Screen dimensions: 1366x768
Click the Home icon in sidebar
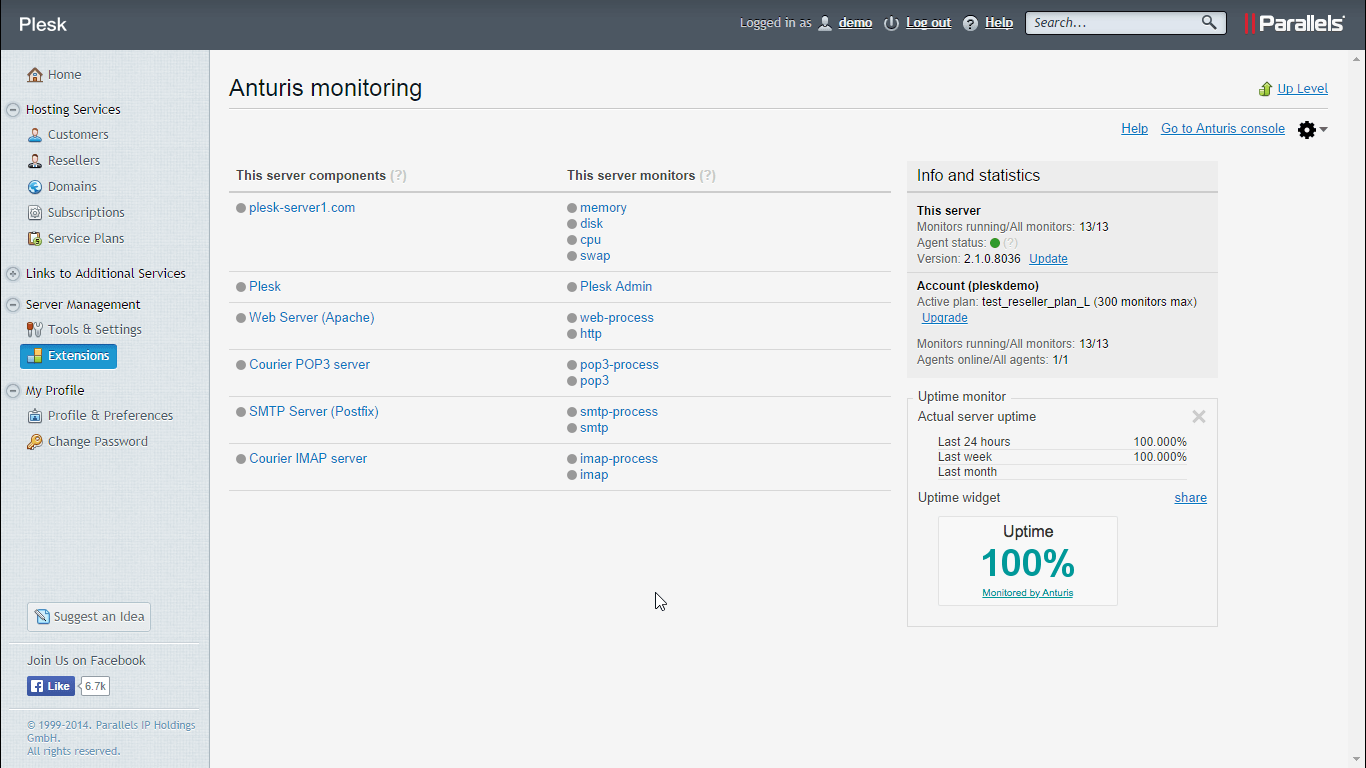[x=35, y=75]
